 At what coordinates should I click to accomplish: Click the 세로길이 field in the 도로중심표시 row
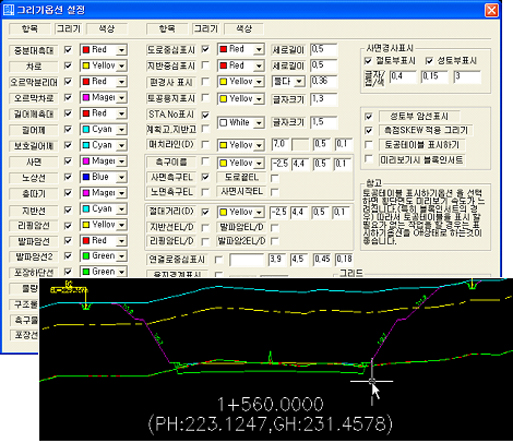323,50
